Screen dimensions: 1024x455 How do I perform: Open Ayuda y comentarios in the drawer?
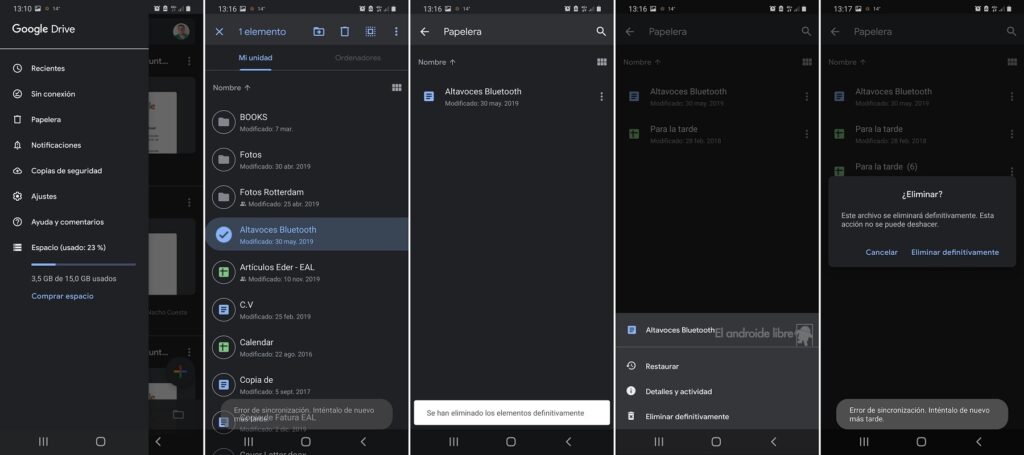[67, 222]
